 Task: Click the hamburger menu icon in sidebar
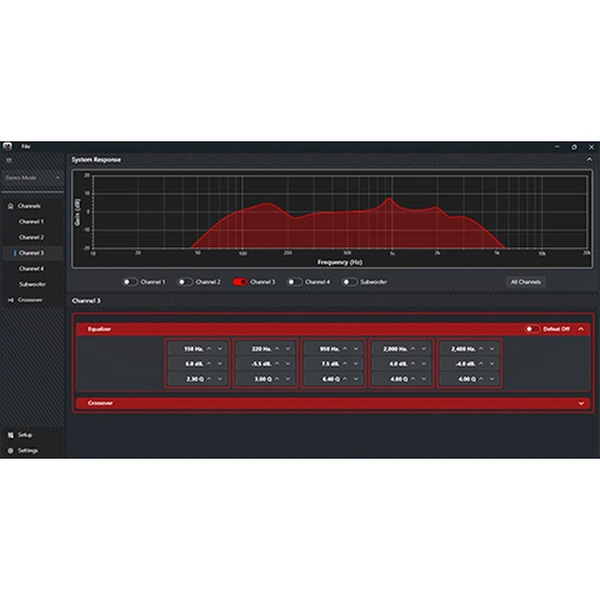pos(9,159)
